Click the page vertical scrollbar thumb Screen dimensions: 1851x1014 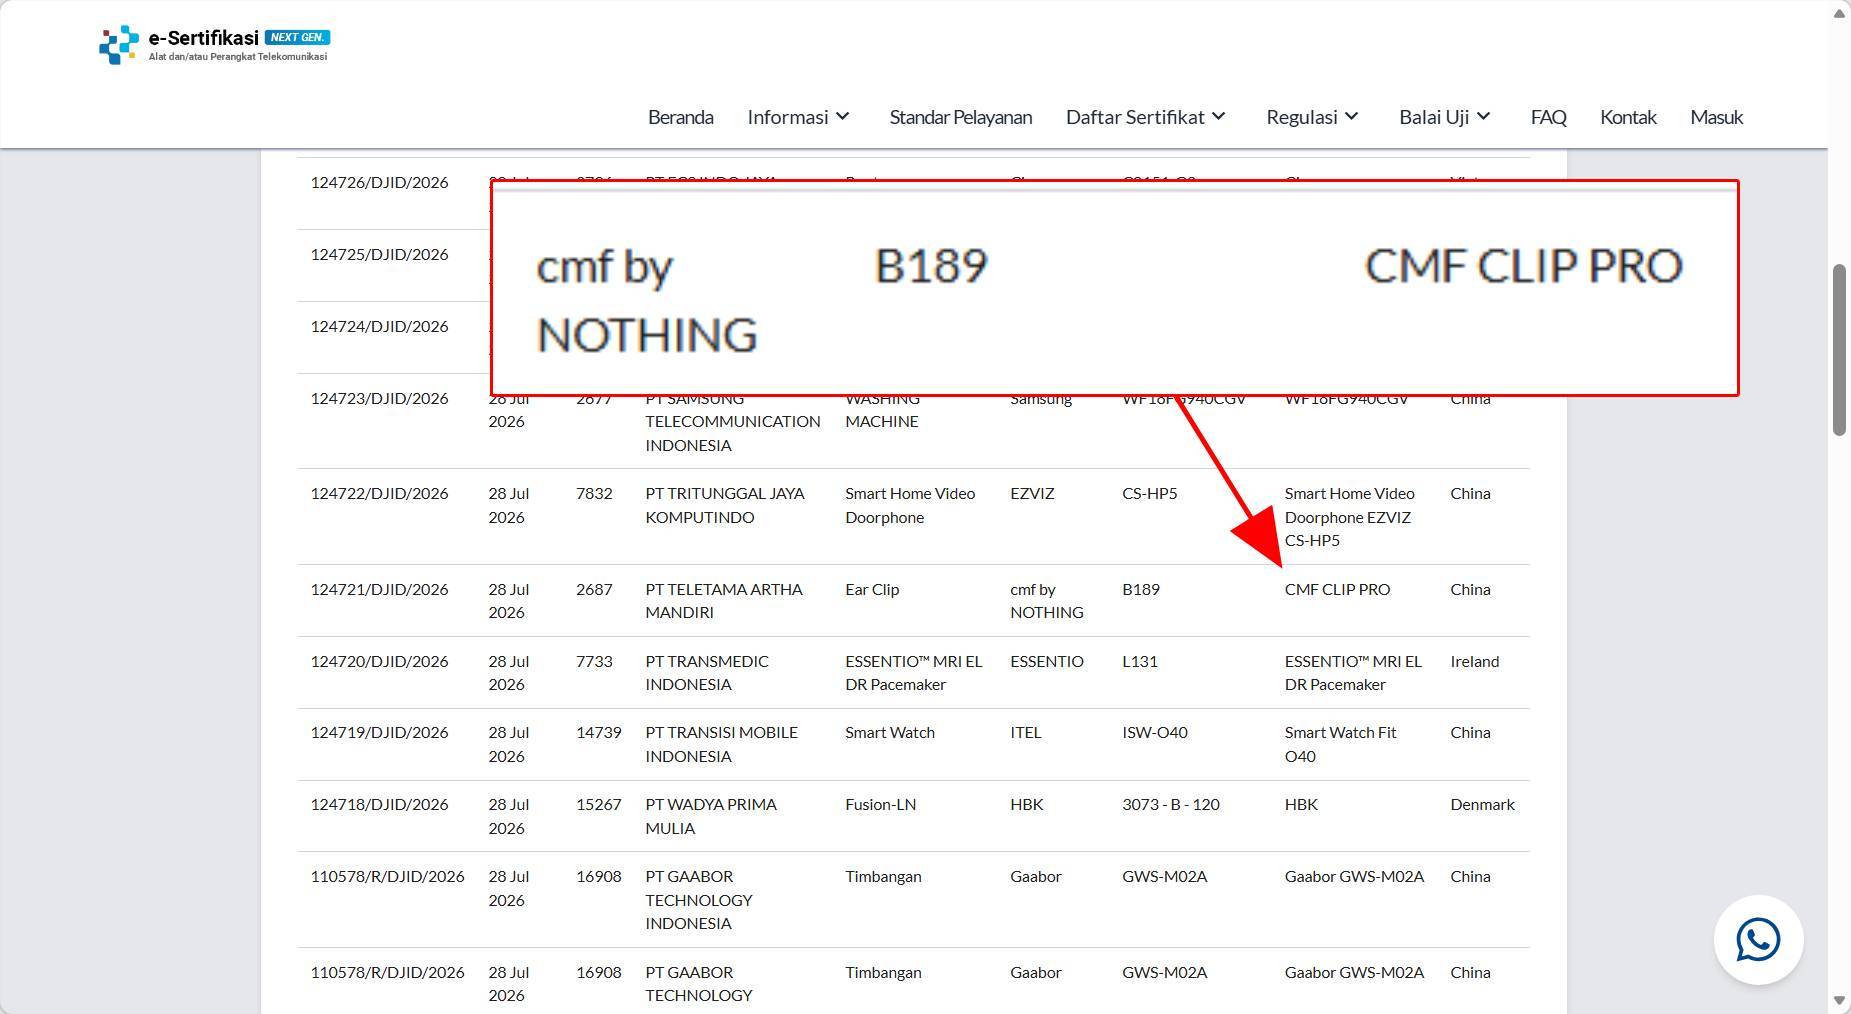(1839, 350)
